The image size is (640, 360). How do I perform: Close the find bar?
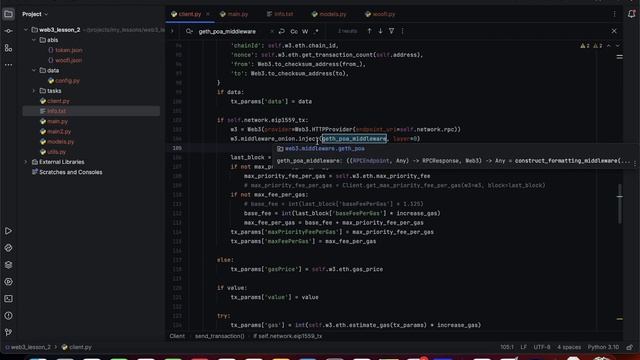point(614,31)
